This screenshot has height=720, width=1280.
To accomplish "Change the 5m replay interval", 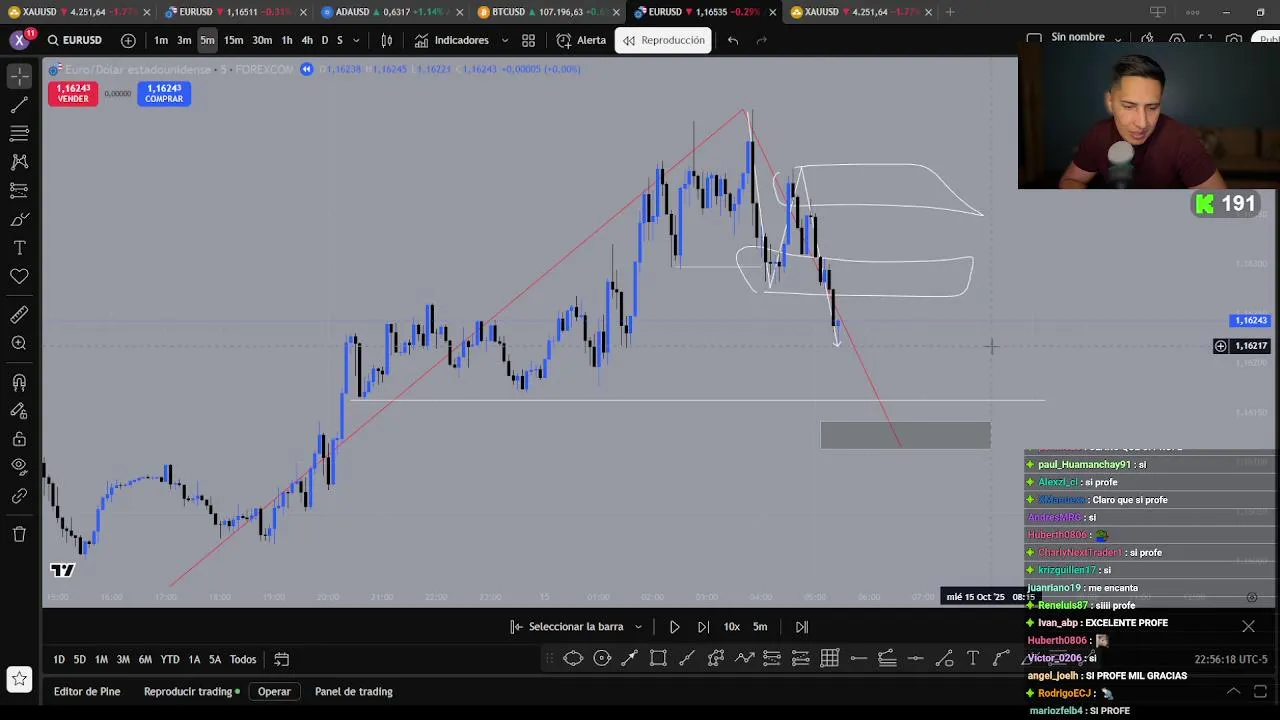I will point(760,627).
